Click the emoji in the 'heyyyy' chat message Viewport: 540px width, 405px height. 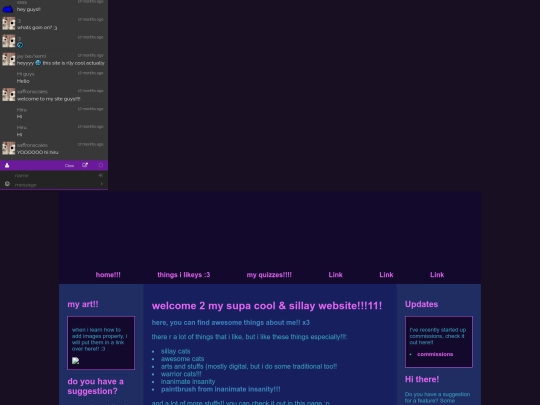[38, 63]
